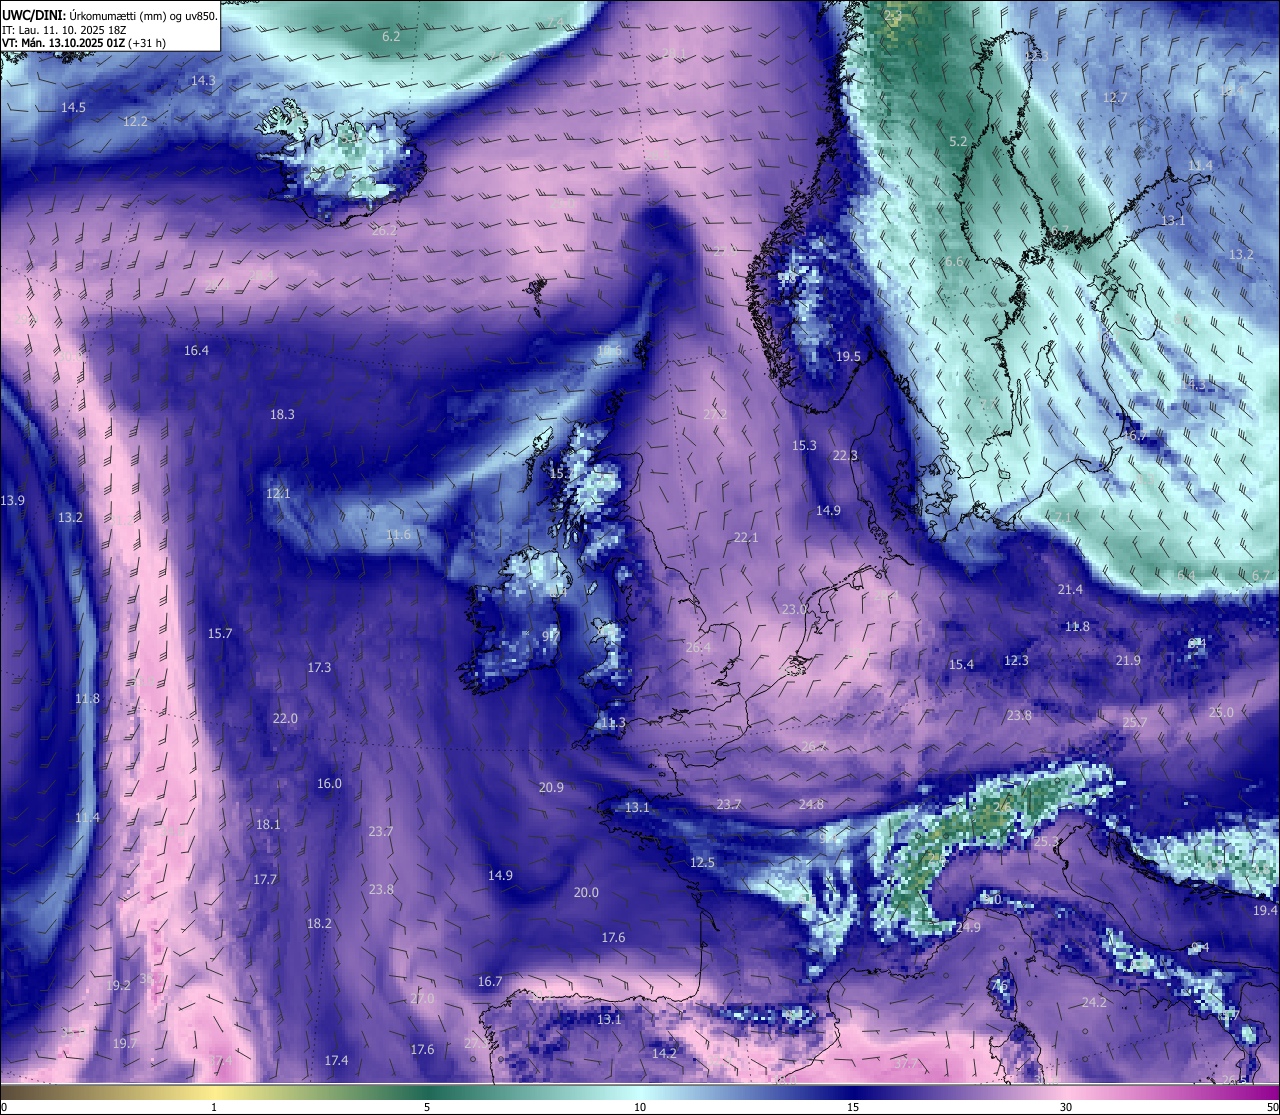Click the UWC/DINI Úrkomumætti title line
The image size is (1280, 1115).
click(109, 16)
